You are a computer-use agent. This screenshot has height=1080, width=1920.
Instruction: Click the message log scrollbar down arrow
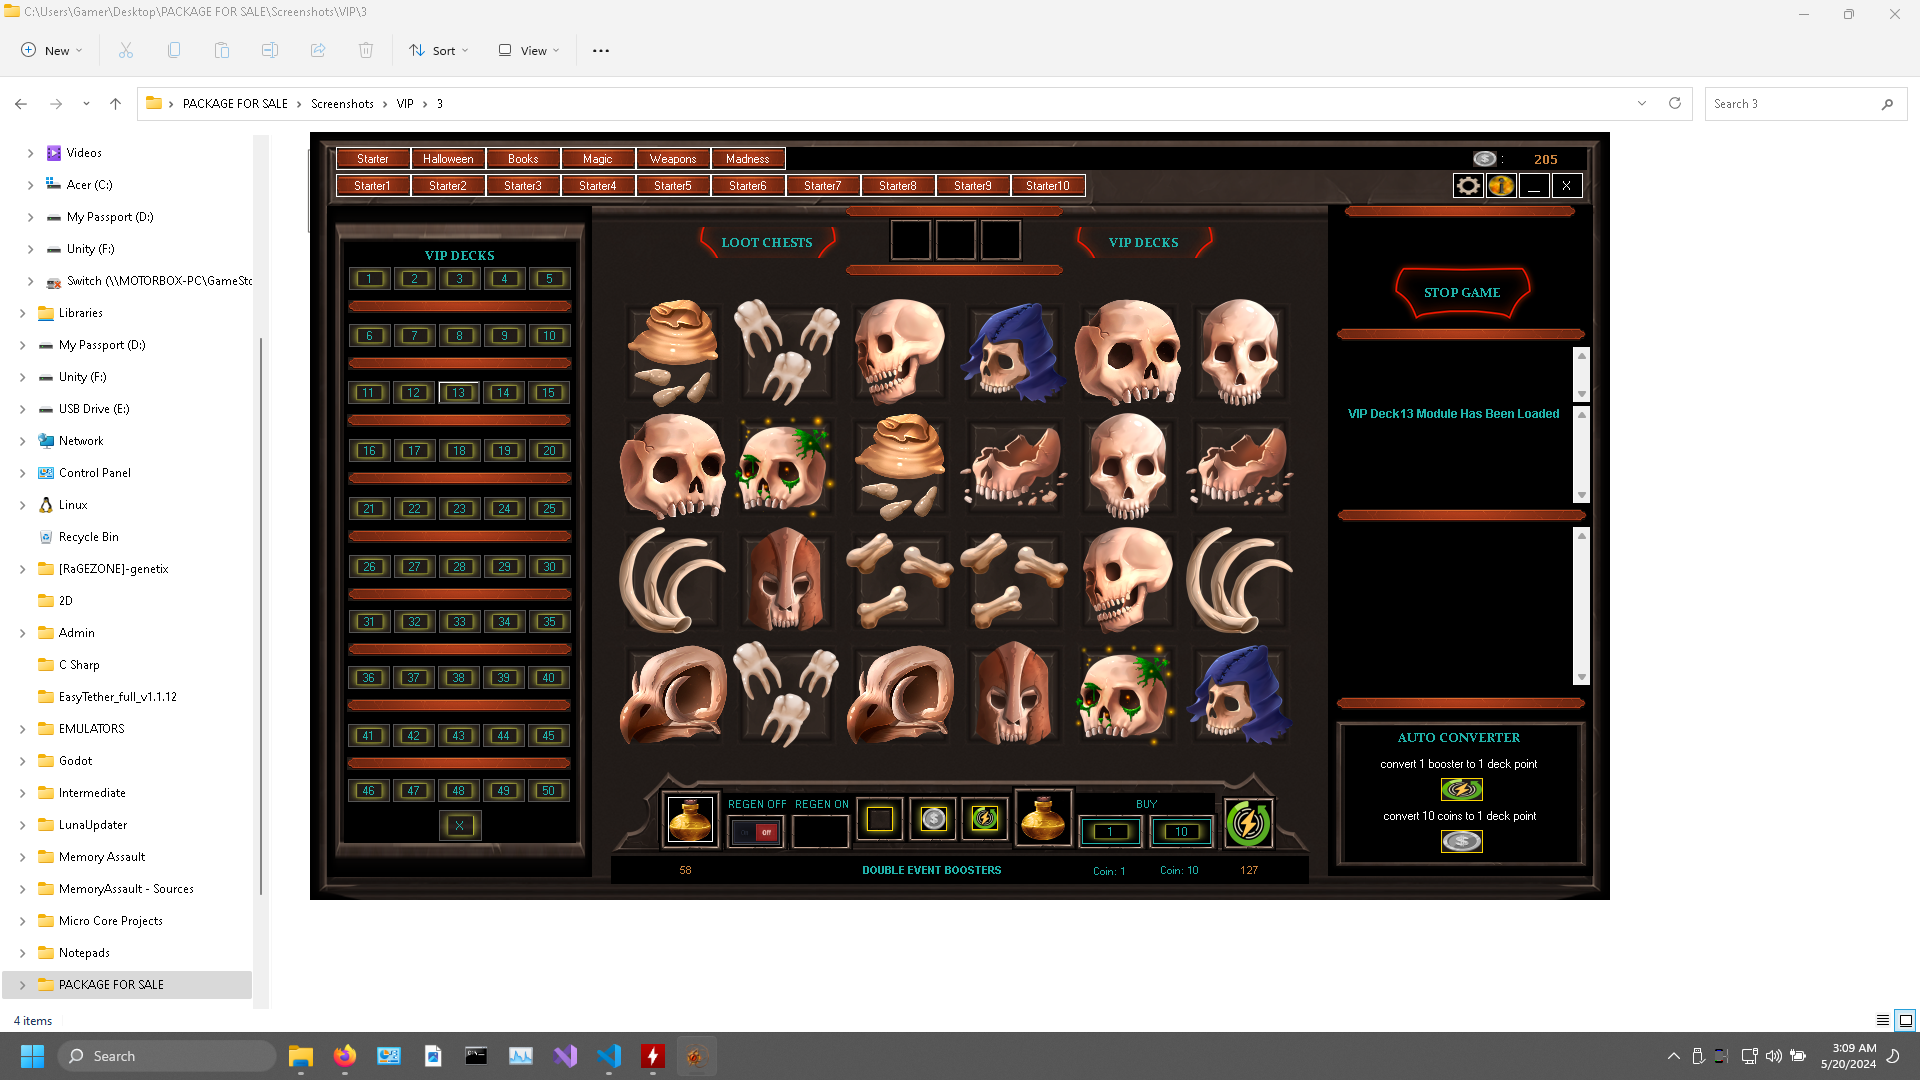tap(1581, 496)
